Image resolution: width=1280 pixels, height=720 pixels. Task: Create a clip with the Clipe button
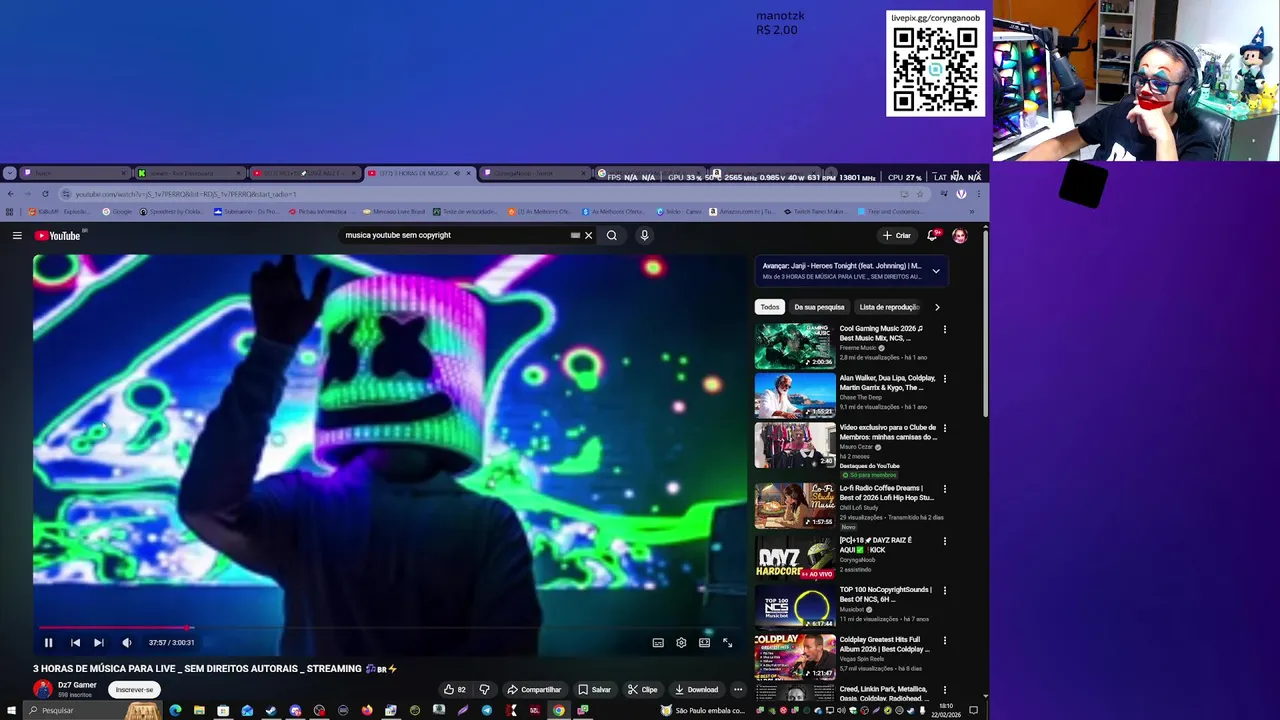coord(642,689)
